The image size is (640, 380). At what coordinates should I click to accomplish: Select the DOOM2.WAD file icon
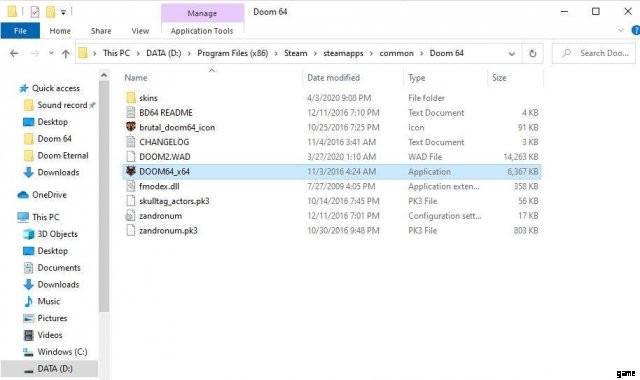tap(131, 156)
